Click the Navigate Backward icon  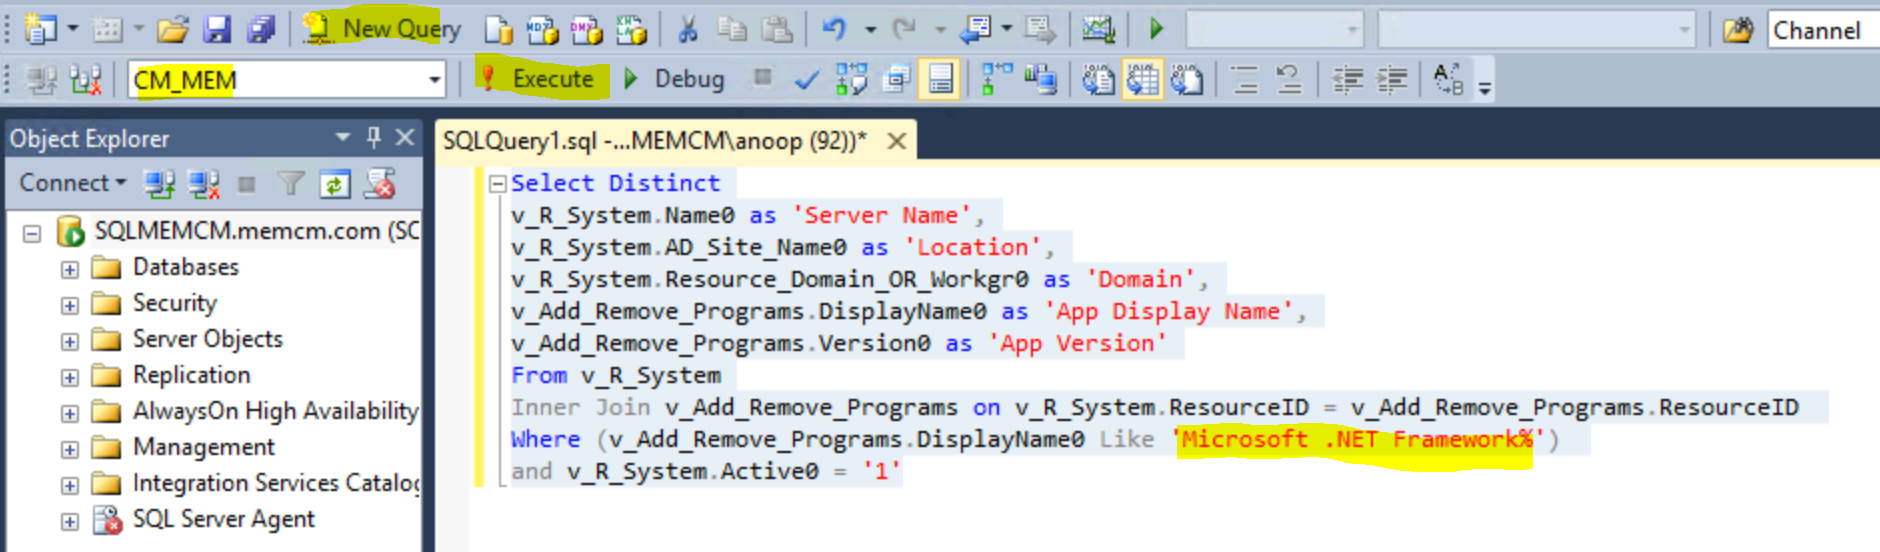975,30
